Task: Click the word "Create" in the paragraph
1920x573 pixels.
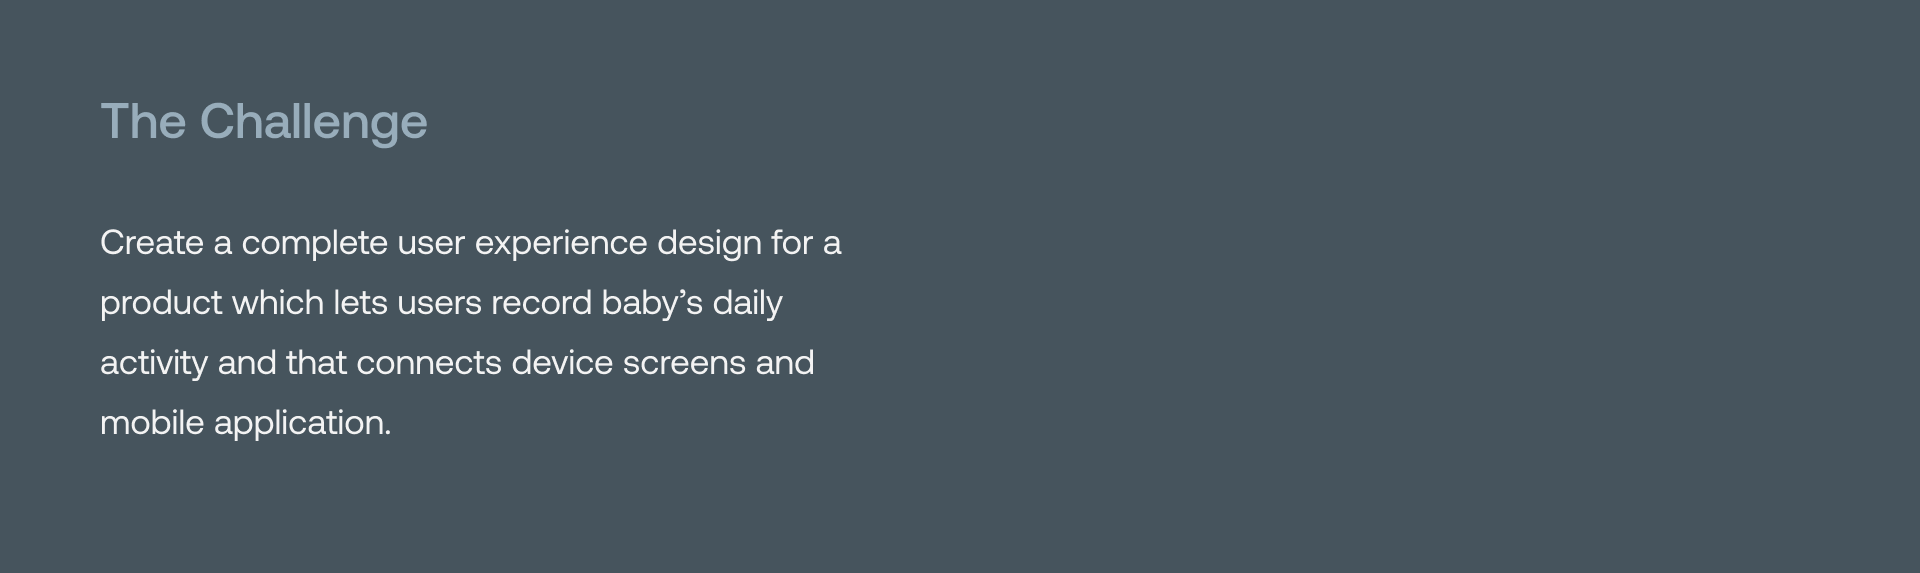Action: click(151, 243)
